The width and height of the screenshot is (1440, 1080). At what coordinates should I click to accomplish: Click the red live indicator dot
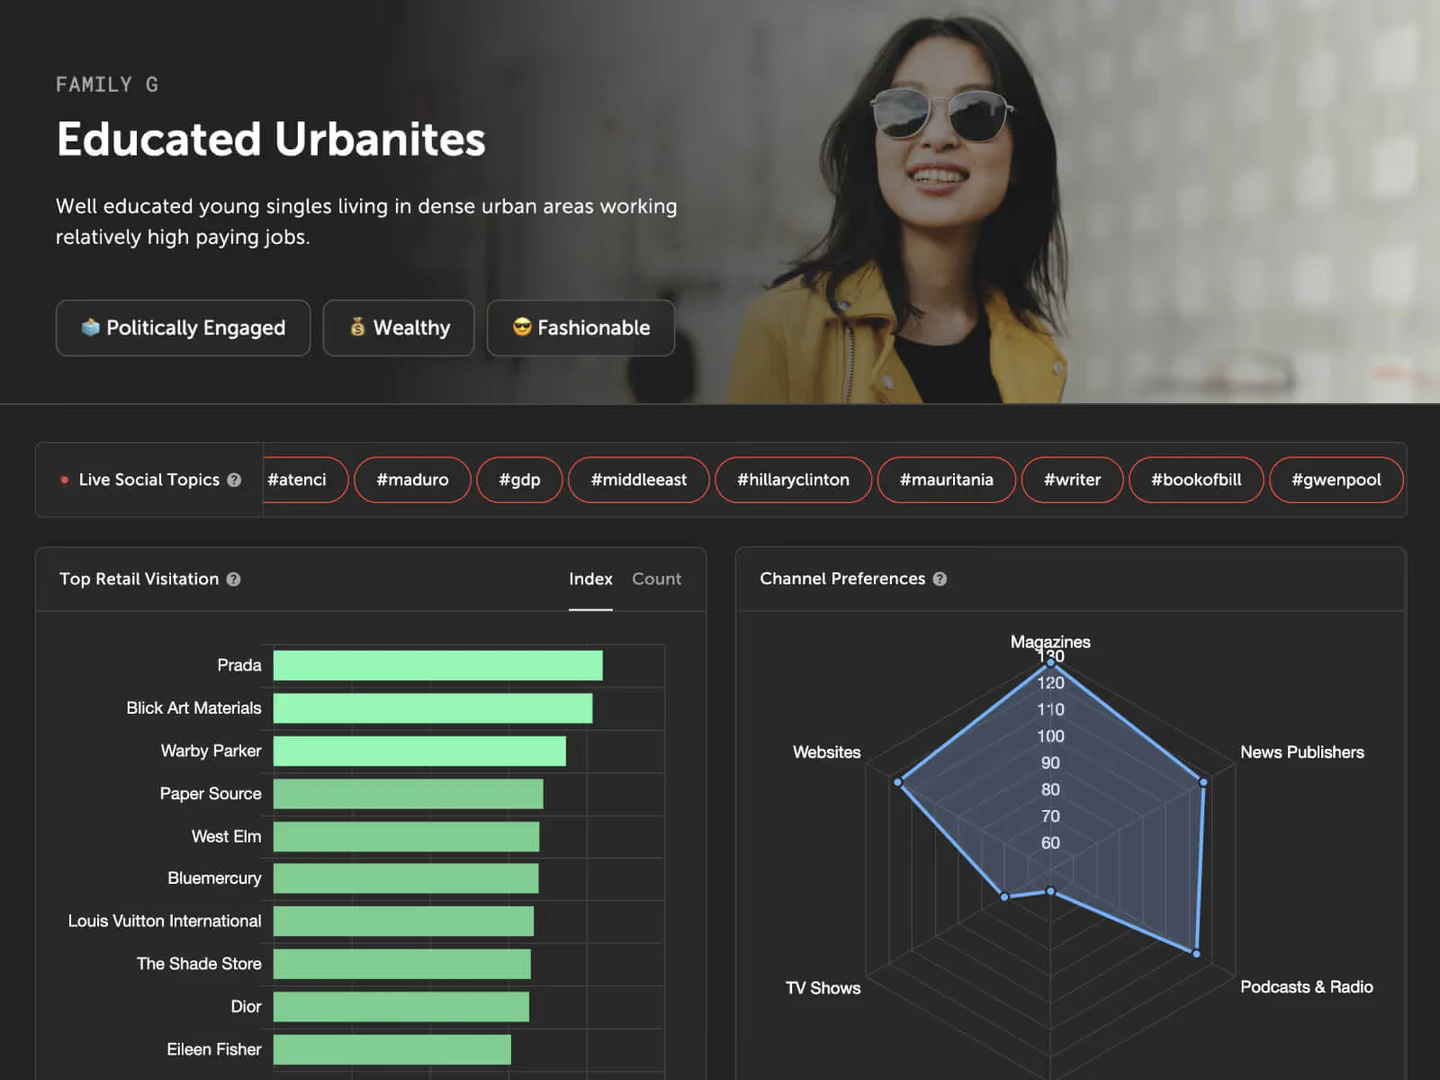pos(64,479)
